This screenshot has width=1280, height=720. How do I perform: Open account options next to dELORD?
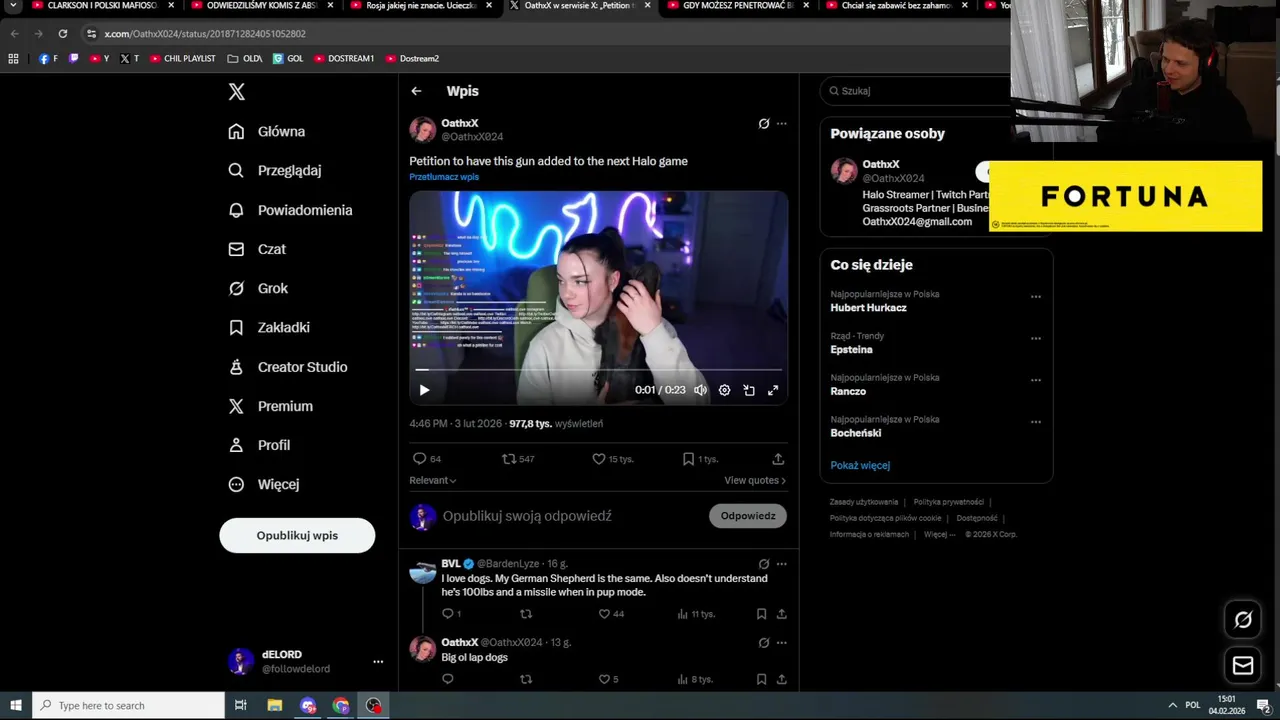378,661
